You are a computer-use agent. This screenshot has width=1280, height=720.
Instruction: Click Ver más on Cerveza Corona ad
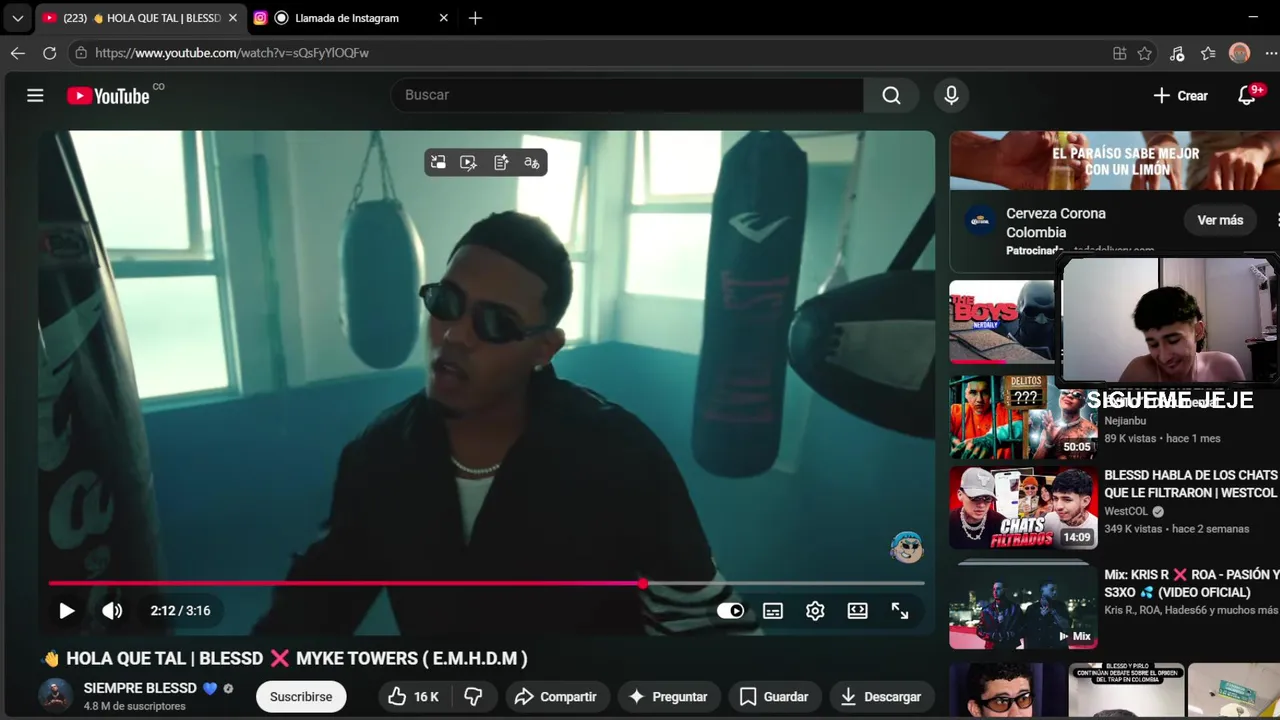pos(1220,220)
